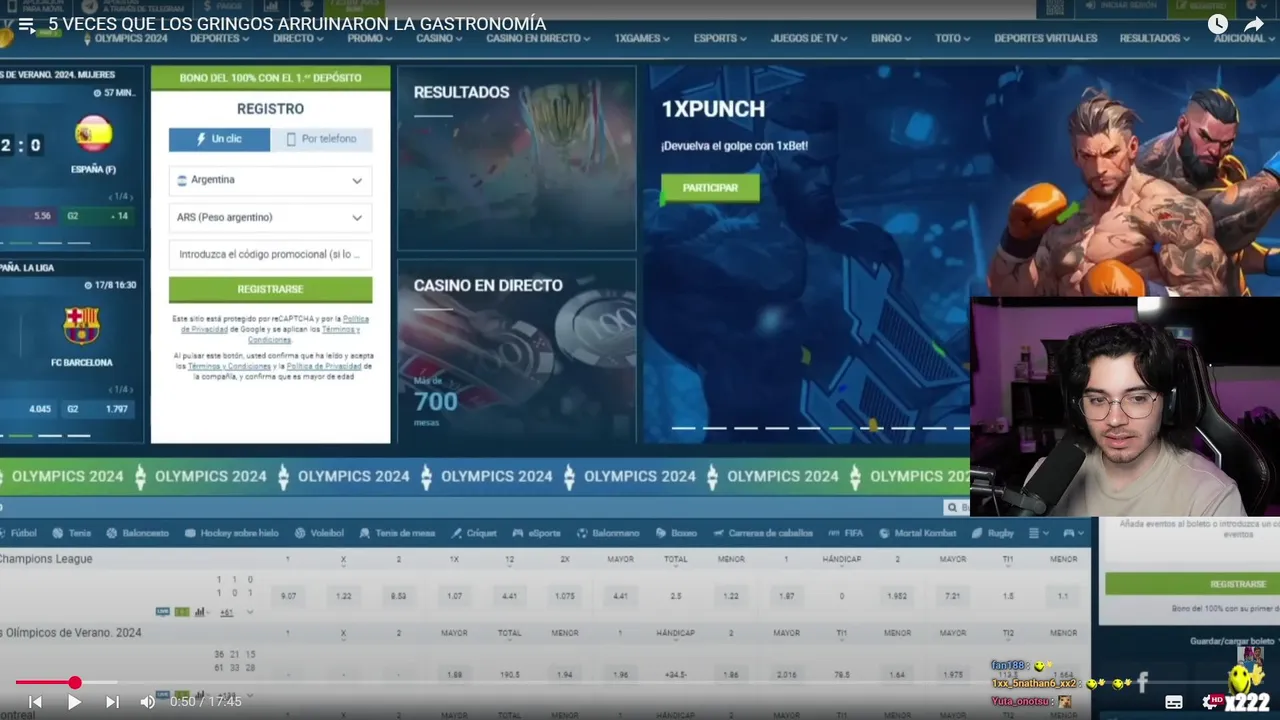Viewport: 1280px width, 720px height.
Task: Open the YouTube playlist menu icon
Action: 26,24
